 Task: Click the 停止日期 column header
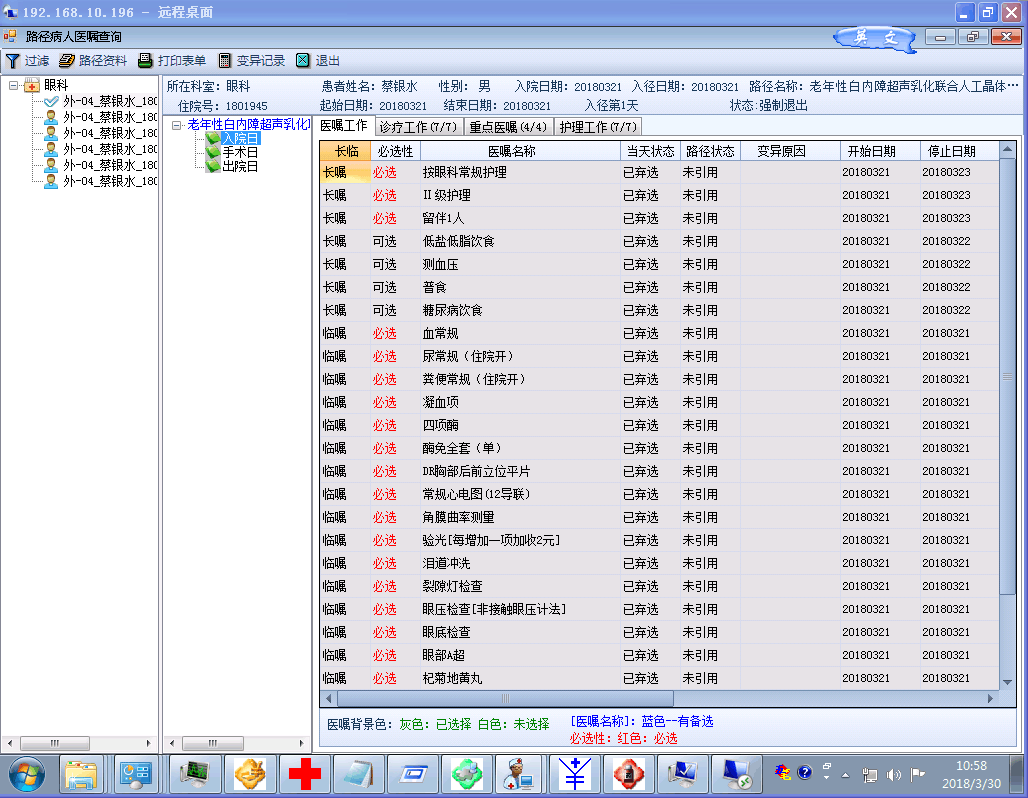959,151
